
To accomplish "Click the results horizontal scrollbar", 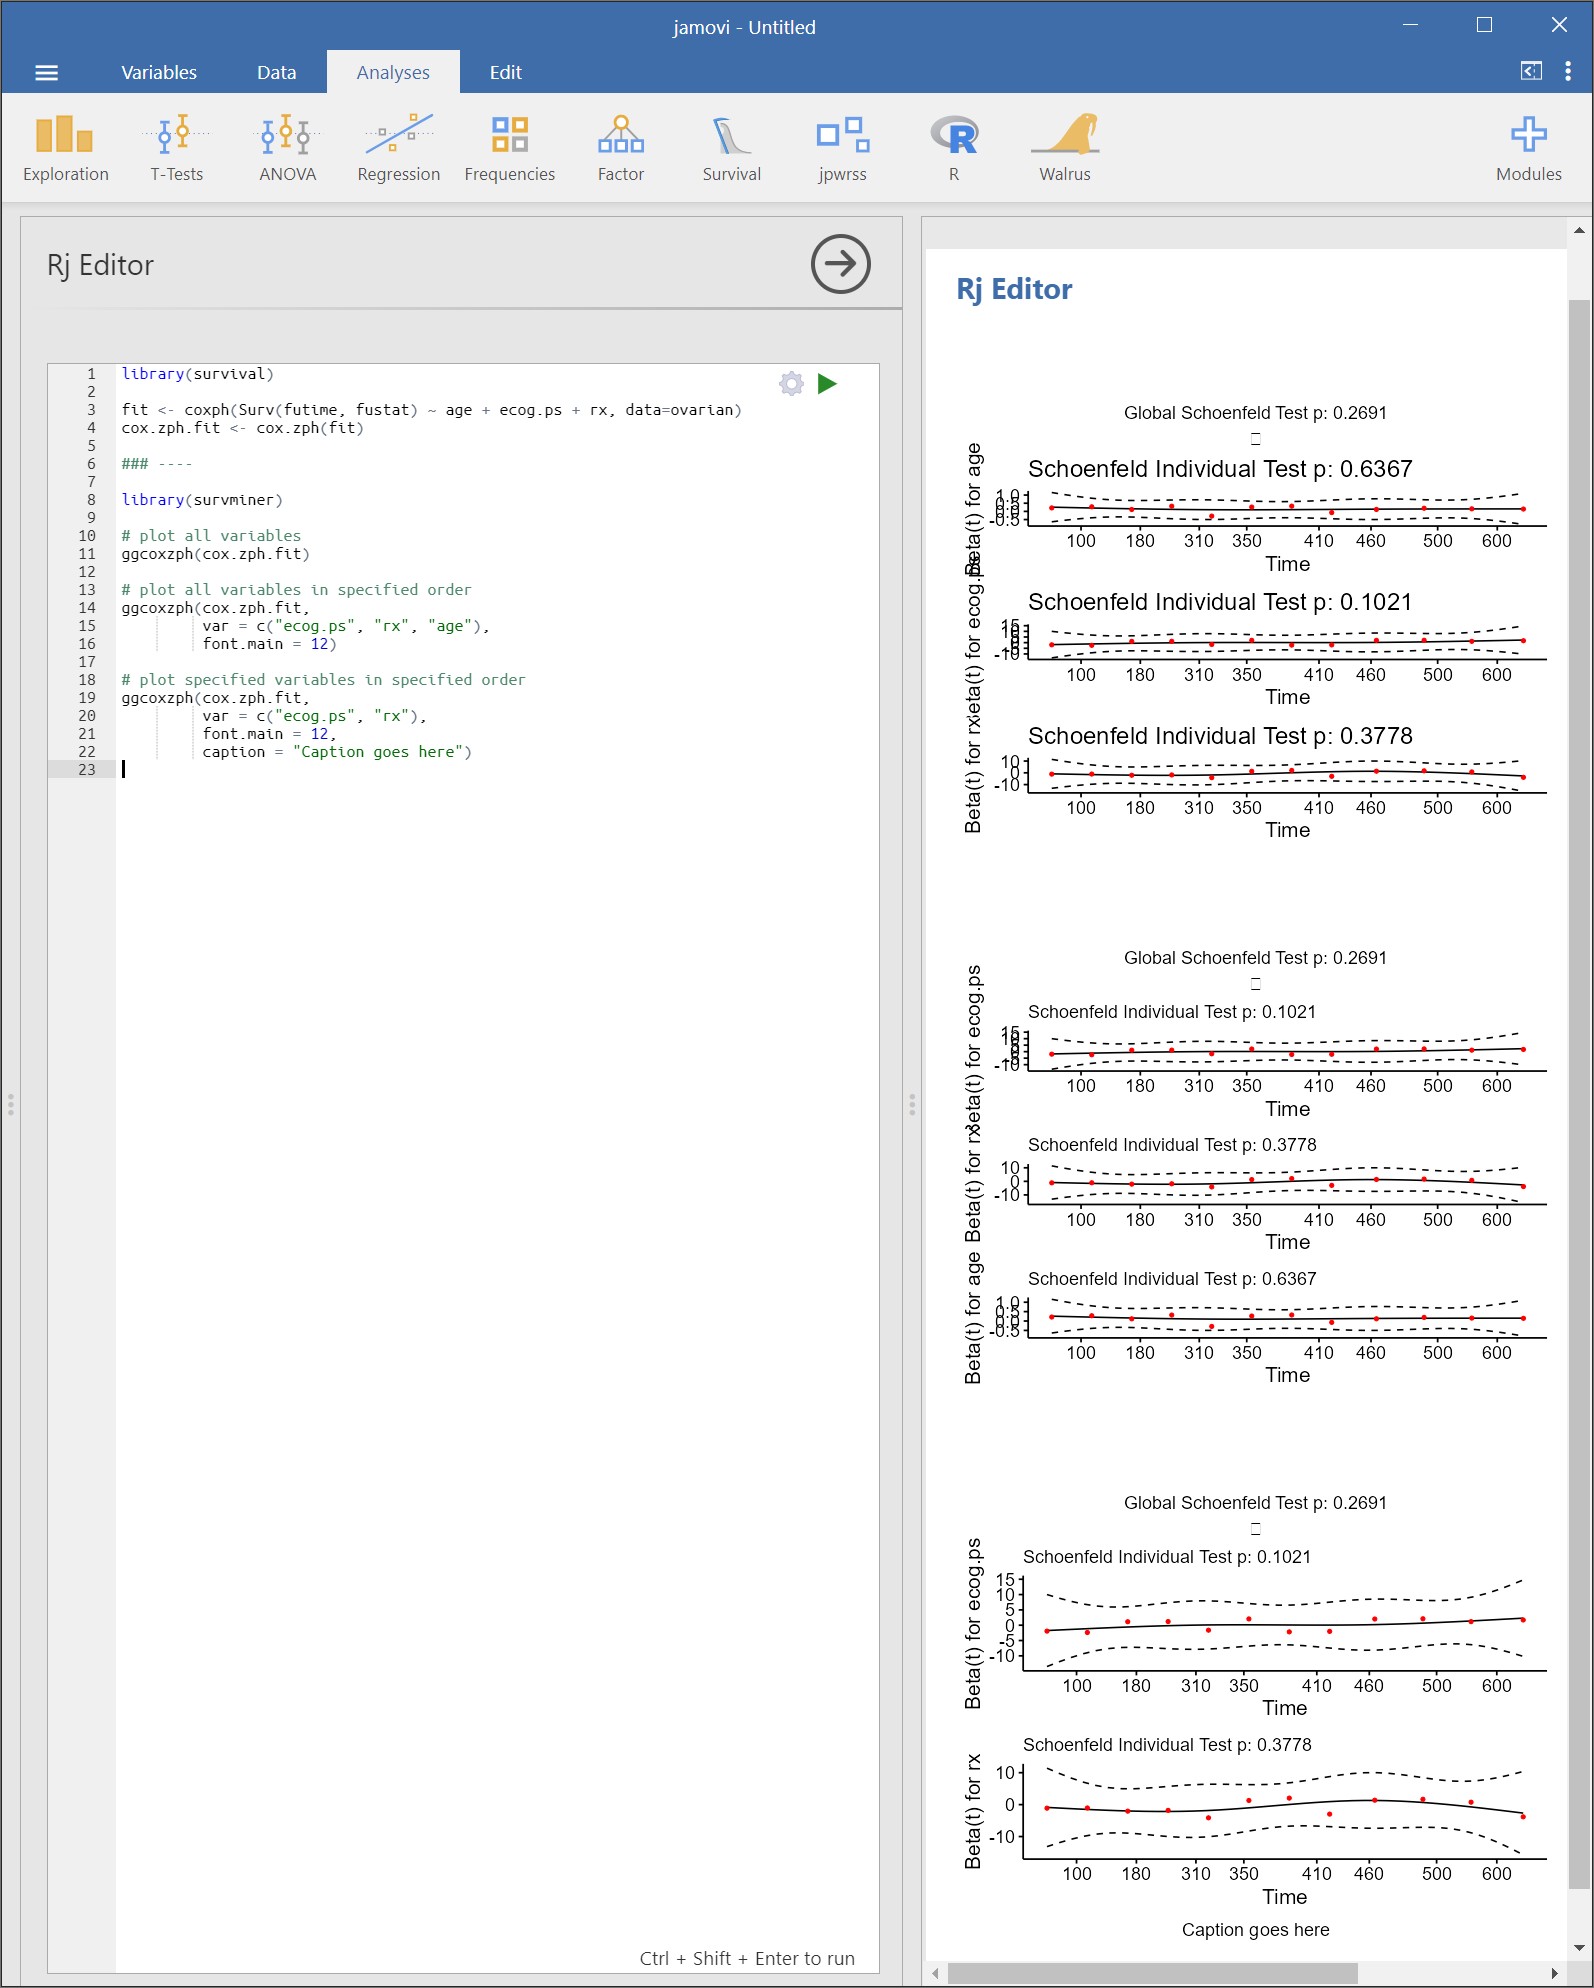I will pyautogui.click(x=1150, y=1973).
